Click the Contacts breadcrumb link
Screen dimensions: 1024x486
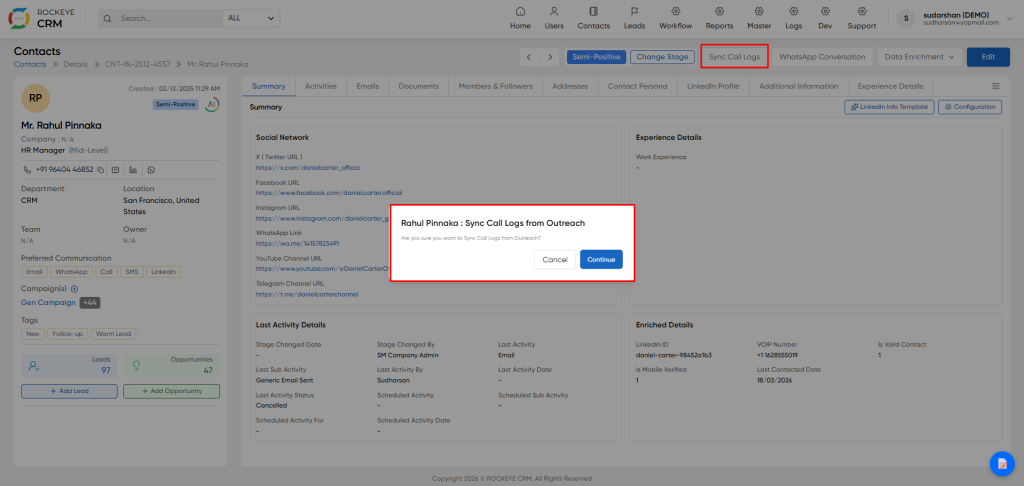[30, 64]
